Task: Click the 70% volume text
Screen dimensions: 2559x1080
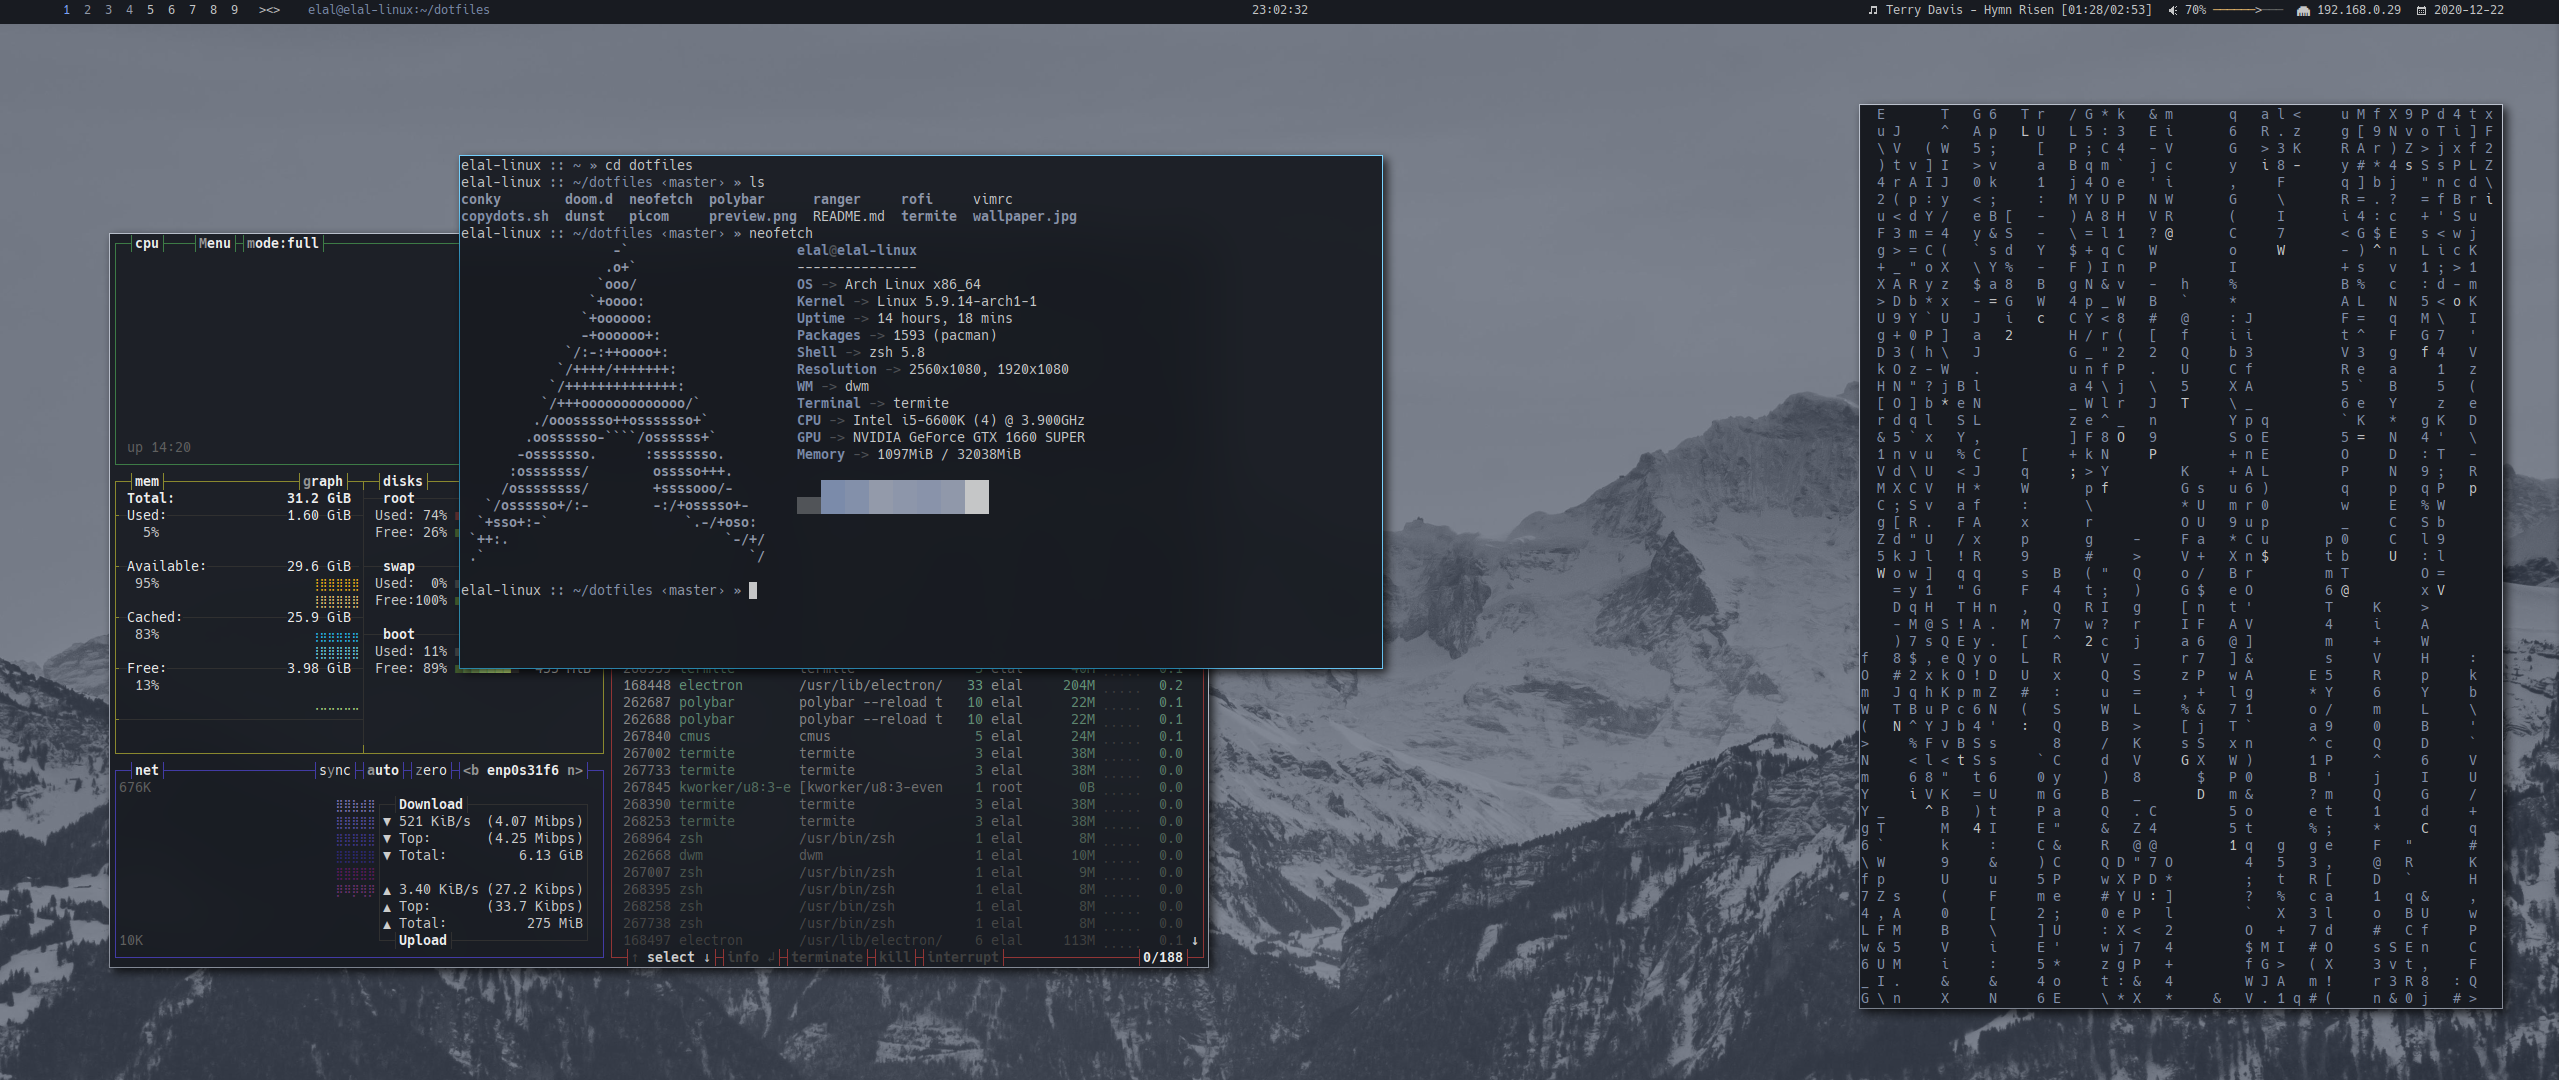Action: point(2195,10)
